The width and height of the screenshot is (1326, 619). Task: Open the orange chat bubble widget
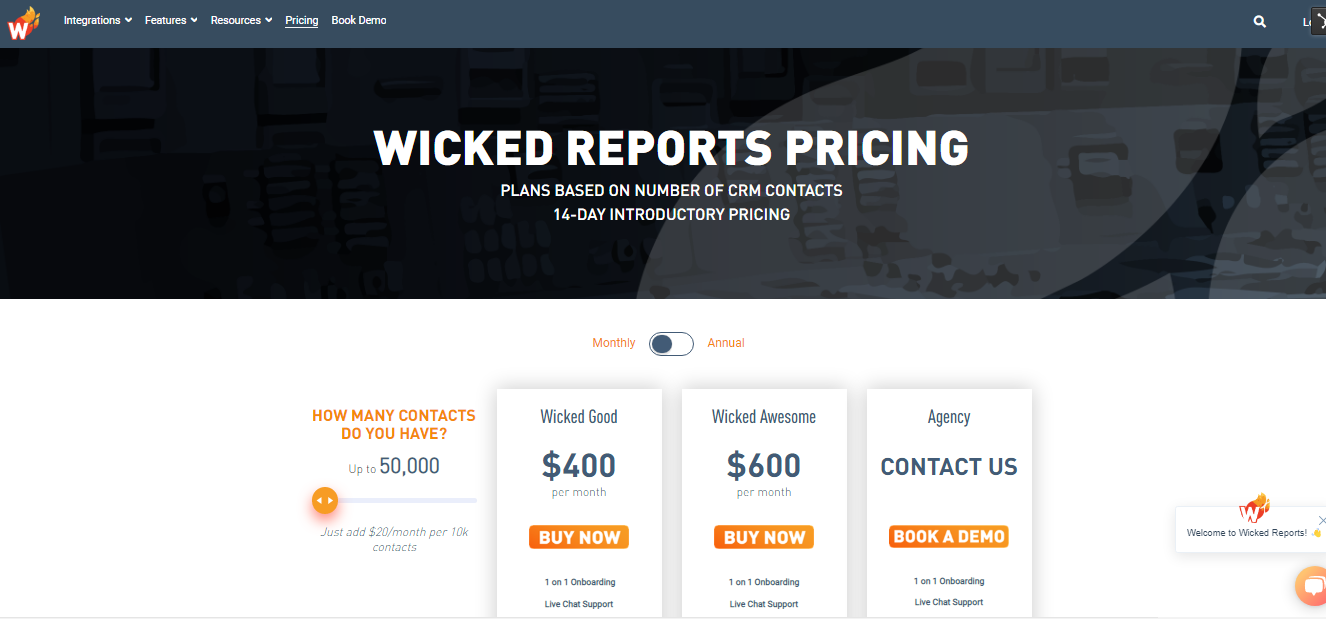point(1312,586)
